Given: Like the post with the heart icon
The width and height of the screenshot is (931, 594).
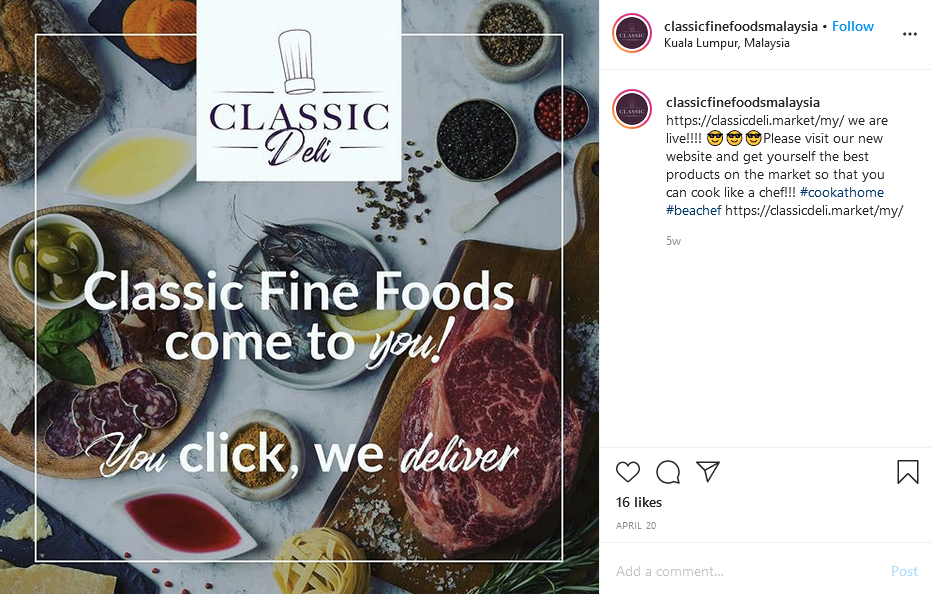Looking at the screenshot, I should (628, 472).
